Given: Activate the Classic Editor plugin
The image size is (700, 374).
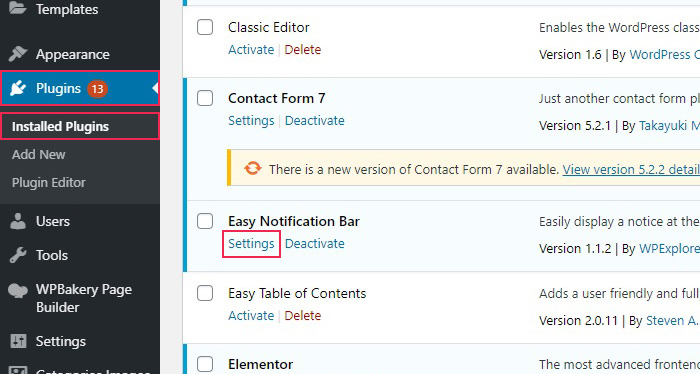Looking at the screenshot, I should [x=251, y=50].
